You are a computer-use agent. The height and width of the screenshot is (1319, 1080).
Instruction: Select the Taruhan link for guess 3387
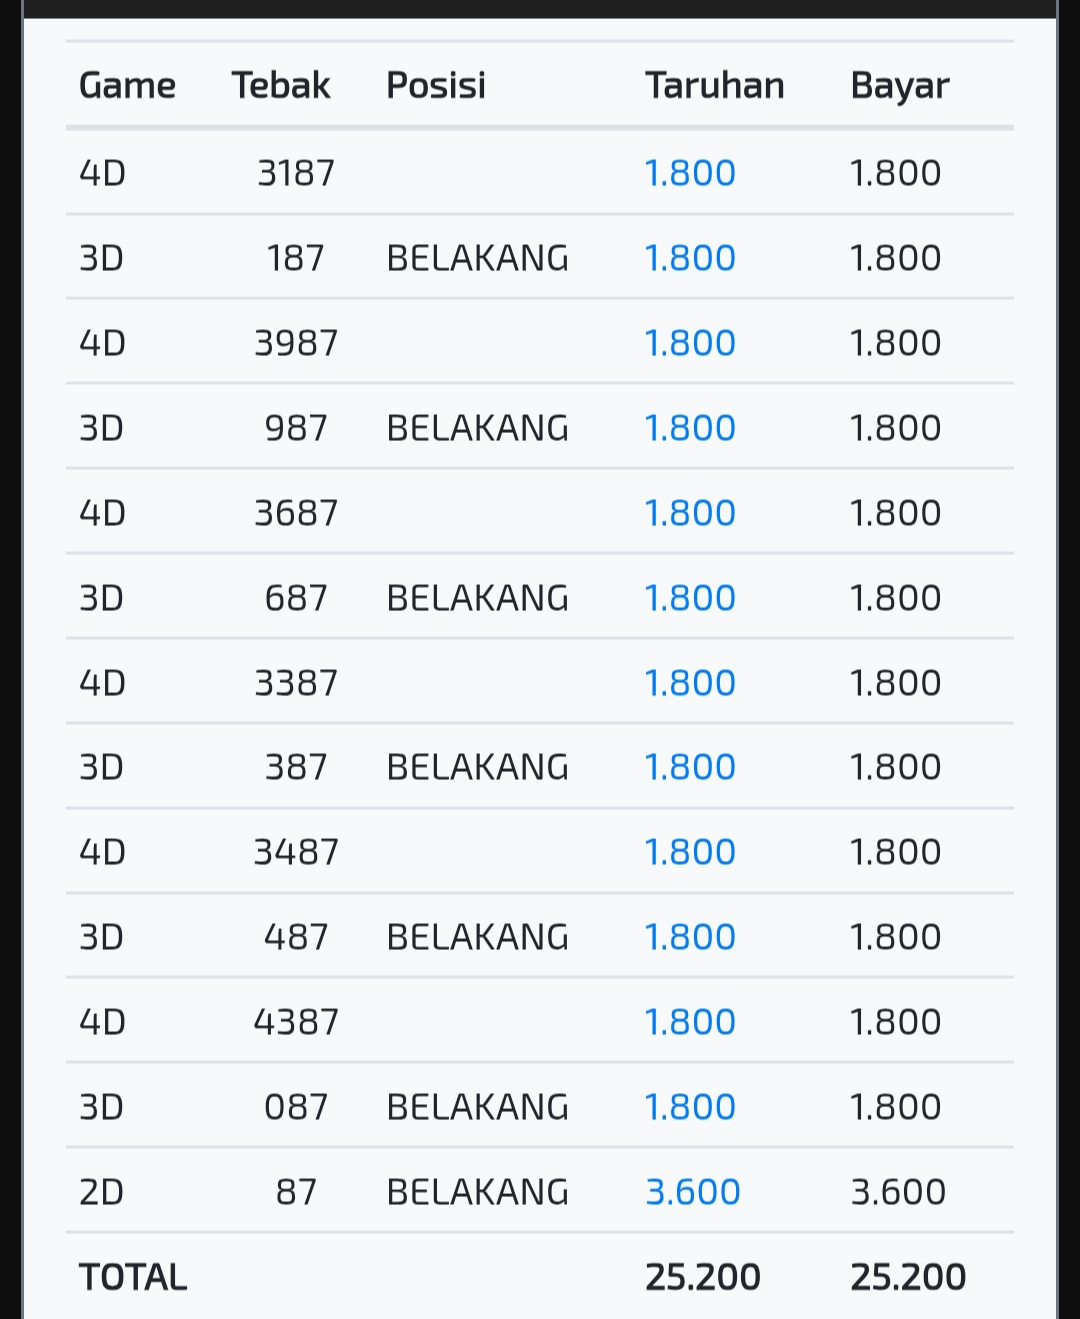[x=690, y=683]
